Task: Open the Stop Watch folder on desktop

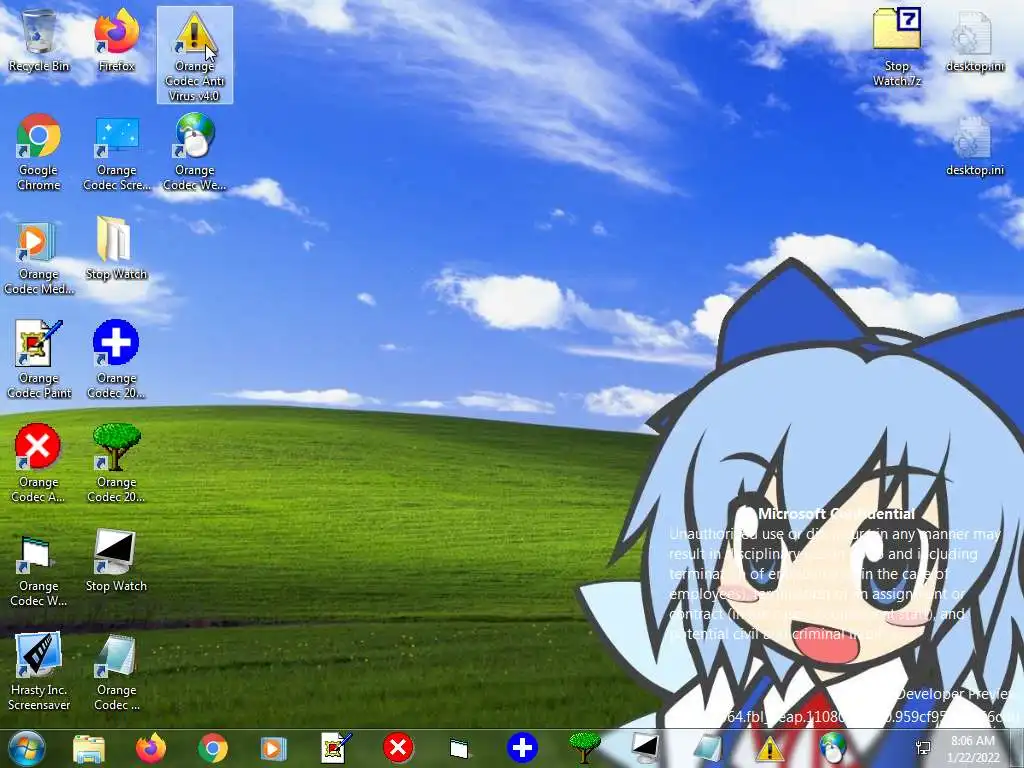Action: 116,249
